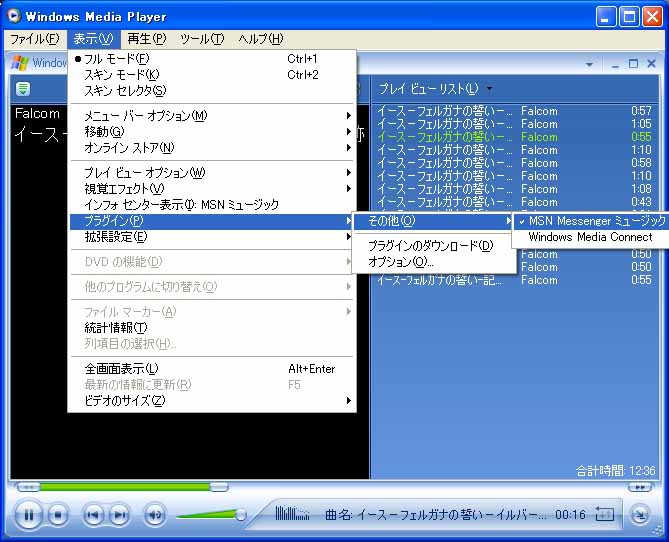The width and height of the screenshot is (669, 542).
Task: Enable Windows Media Connect plugin
Action: (590, 237)
